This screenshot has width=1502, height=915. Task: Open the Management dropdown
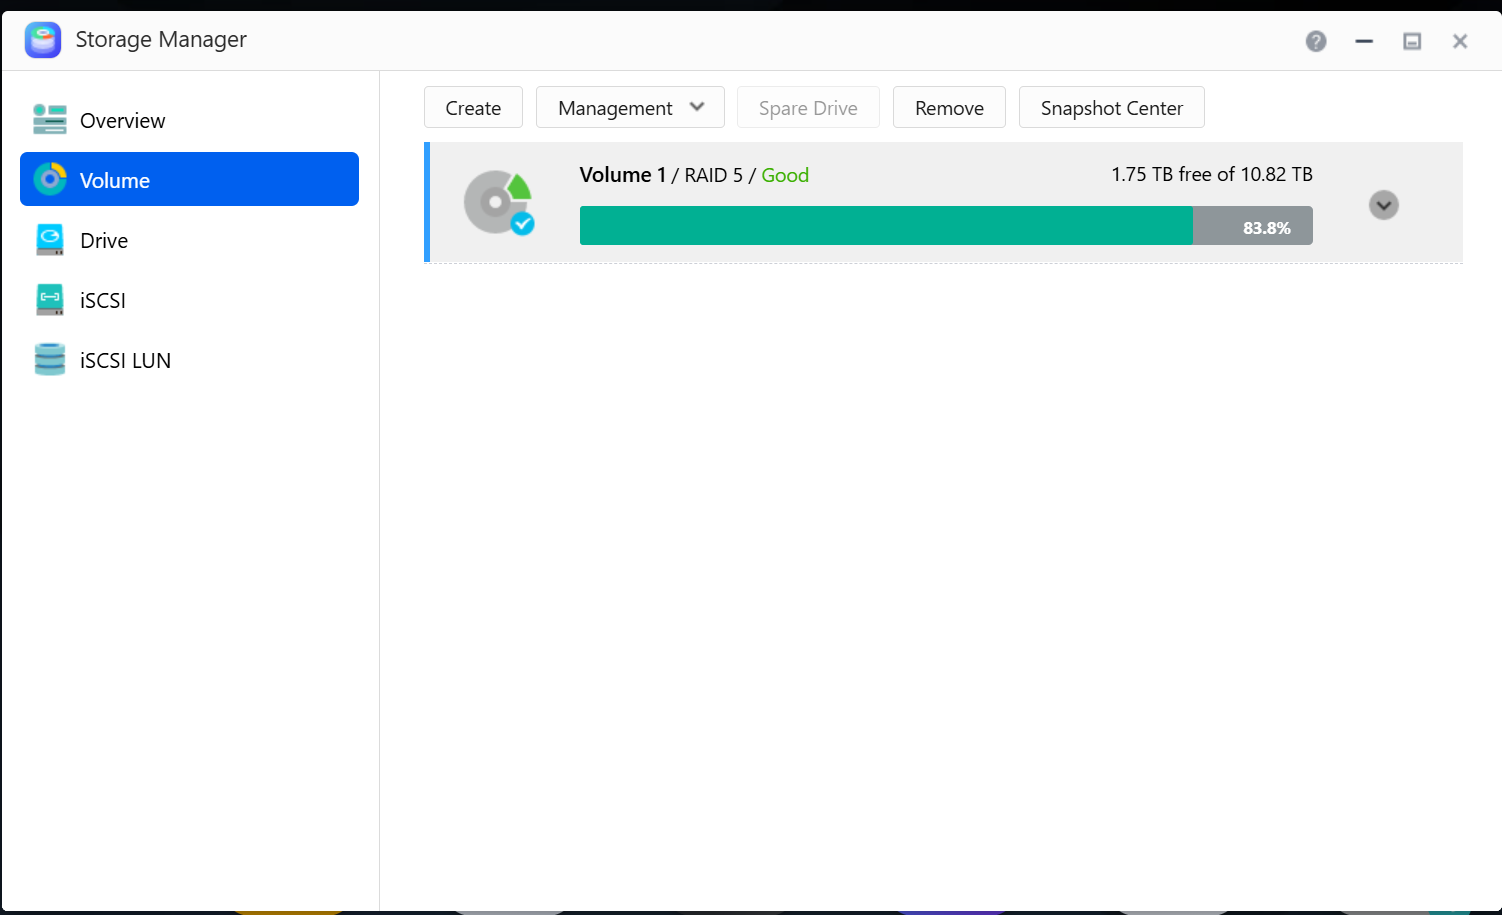630,107
